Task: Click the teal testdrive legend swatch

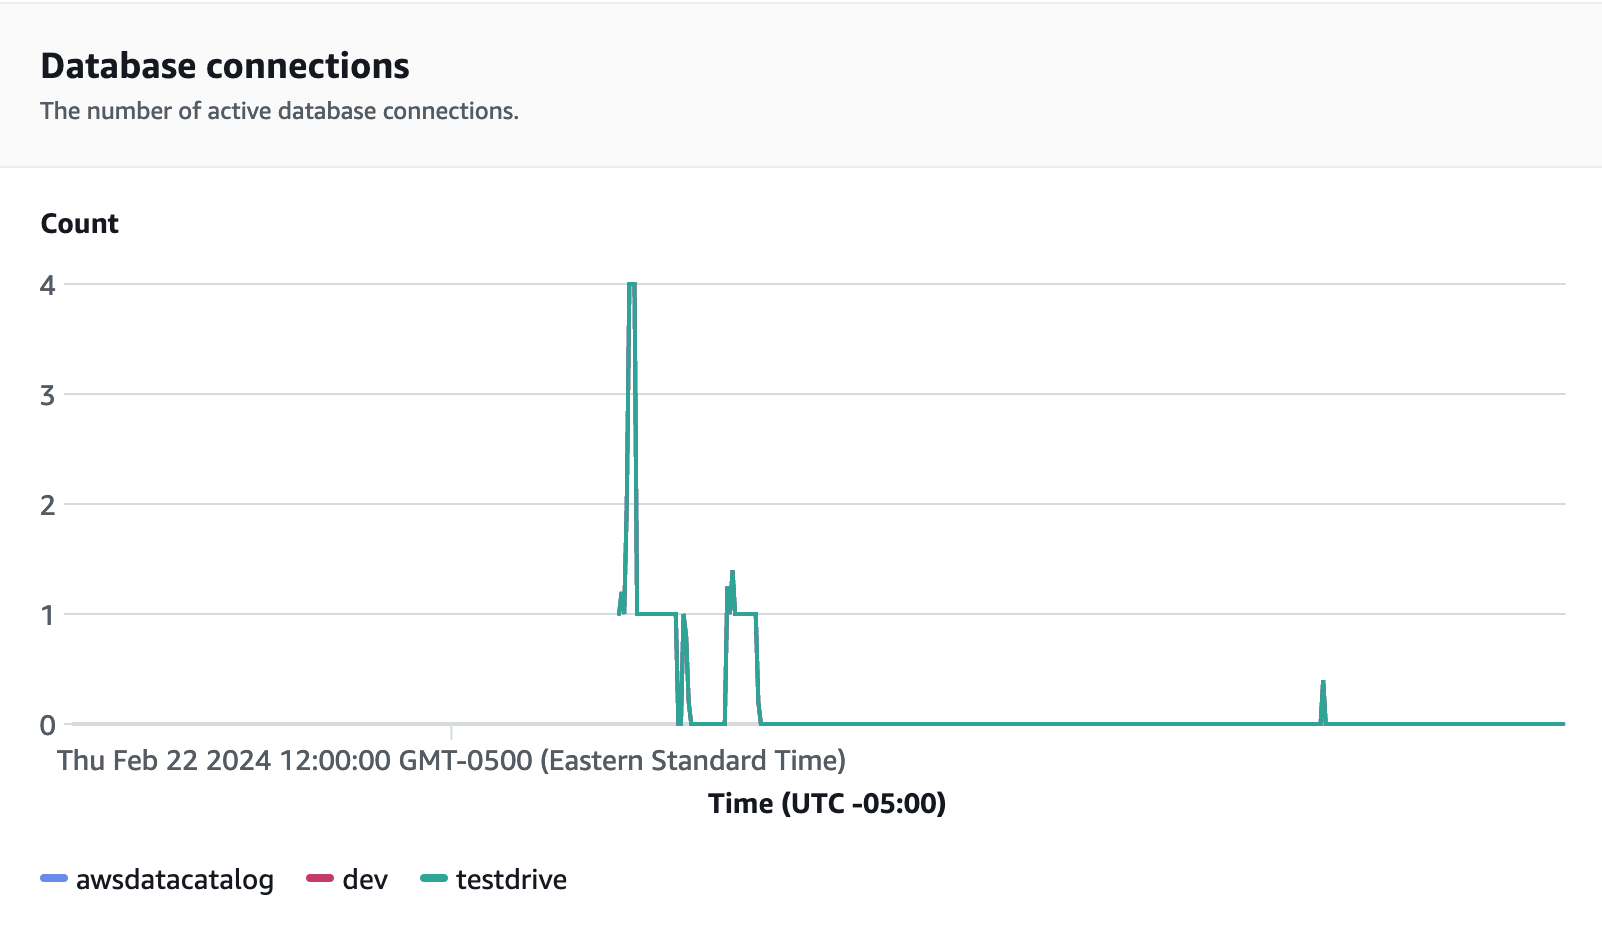Action: pyautogui.click(x=434, y=879)
